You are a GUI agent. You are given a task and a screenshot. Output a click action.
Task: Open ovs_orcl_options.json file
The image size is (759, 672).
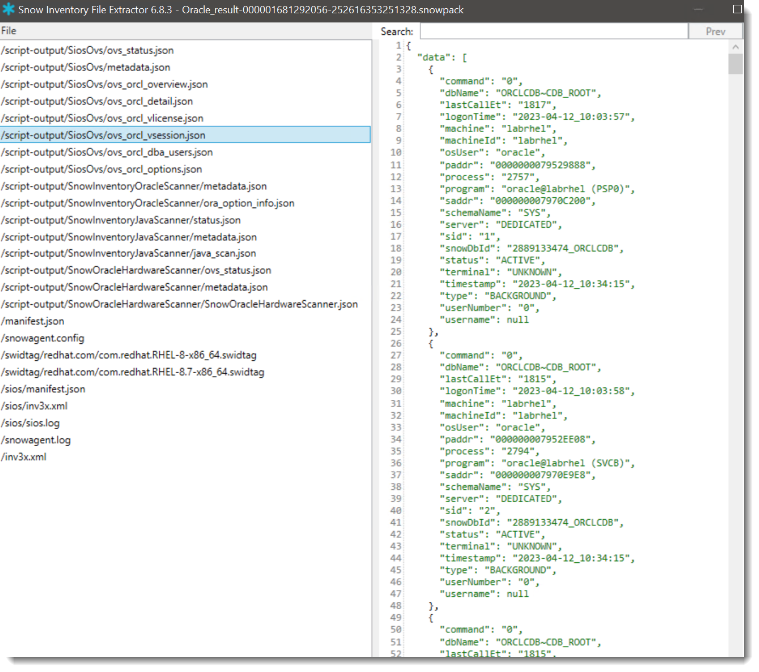(x=102, y=169)
